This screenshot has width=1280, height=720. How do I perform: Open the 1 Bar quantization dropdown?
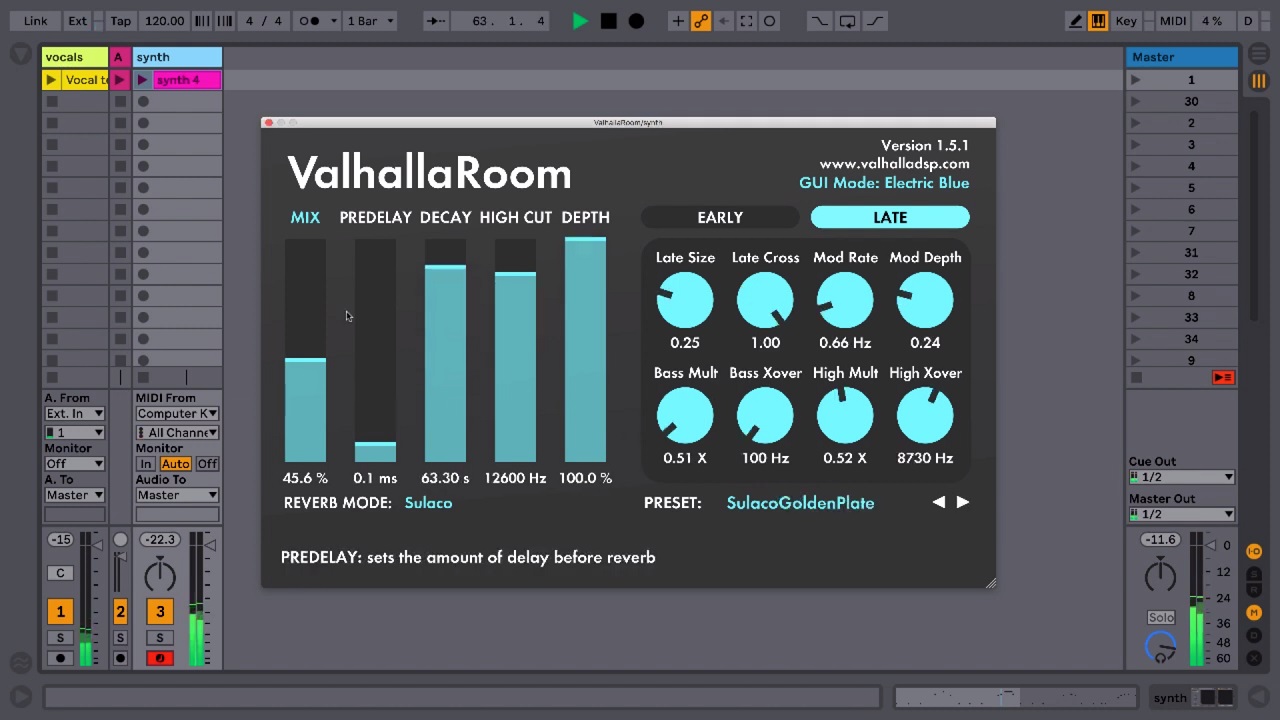[370, 21]
